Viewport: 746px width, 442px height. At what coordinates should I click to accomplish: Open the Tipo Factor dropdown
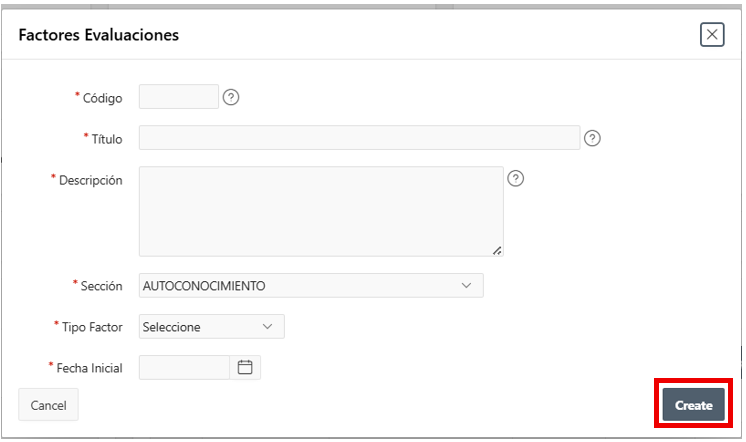coord(211,327)
